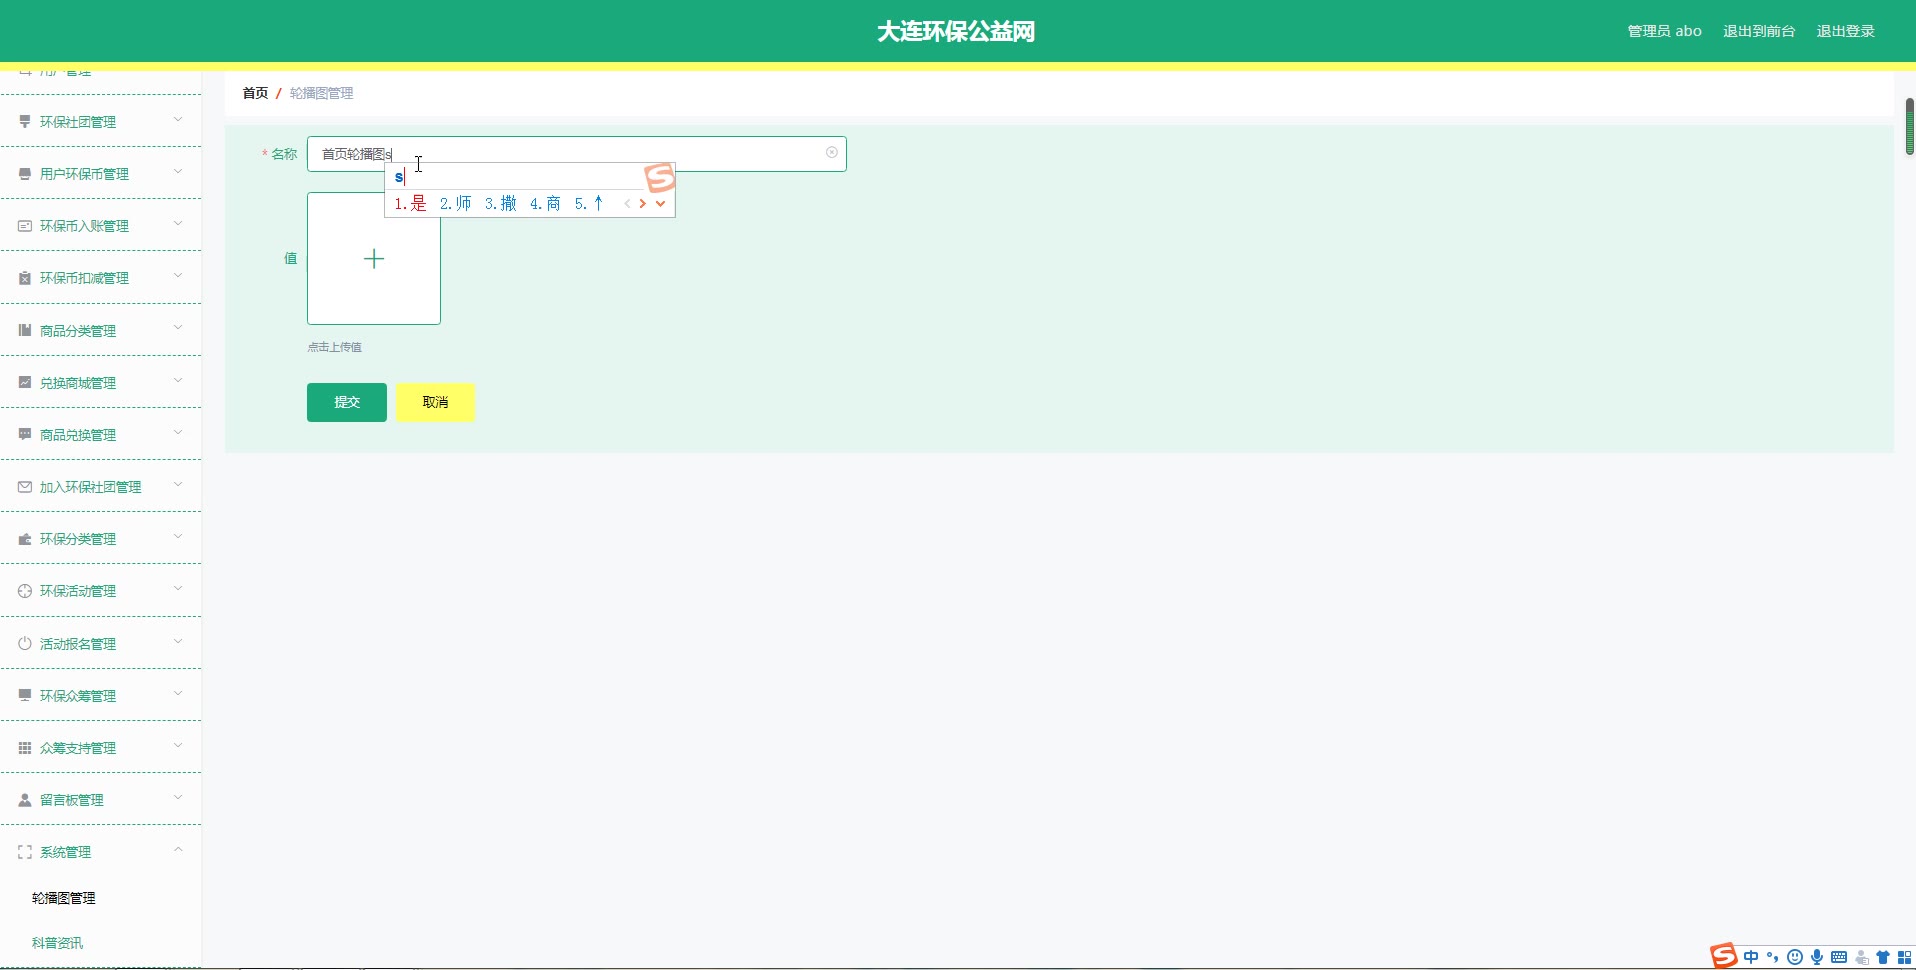Click the 大连环保公益网 site title

point(956,32)
